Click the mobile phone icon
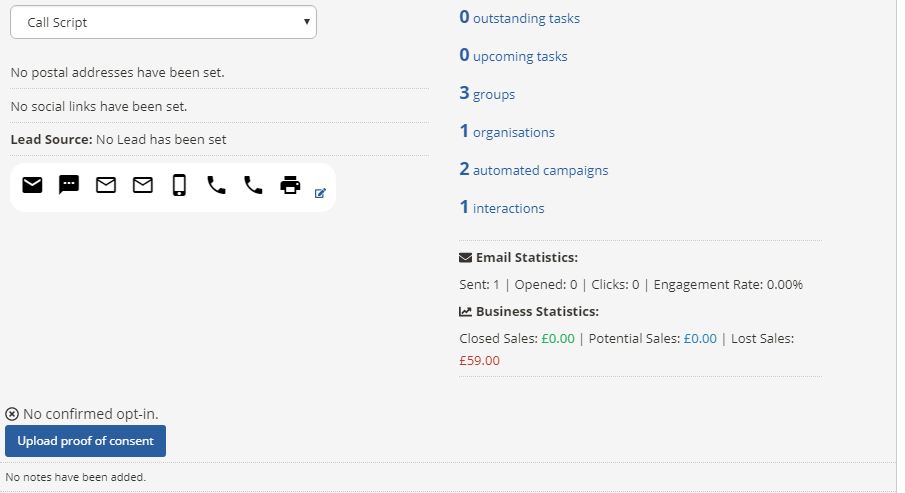Screen dimensions: 905x493 point(179,185)
